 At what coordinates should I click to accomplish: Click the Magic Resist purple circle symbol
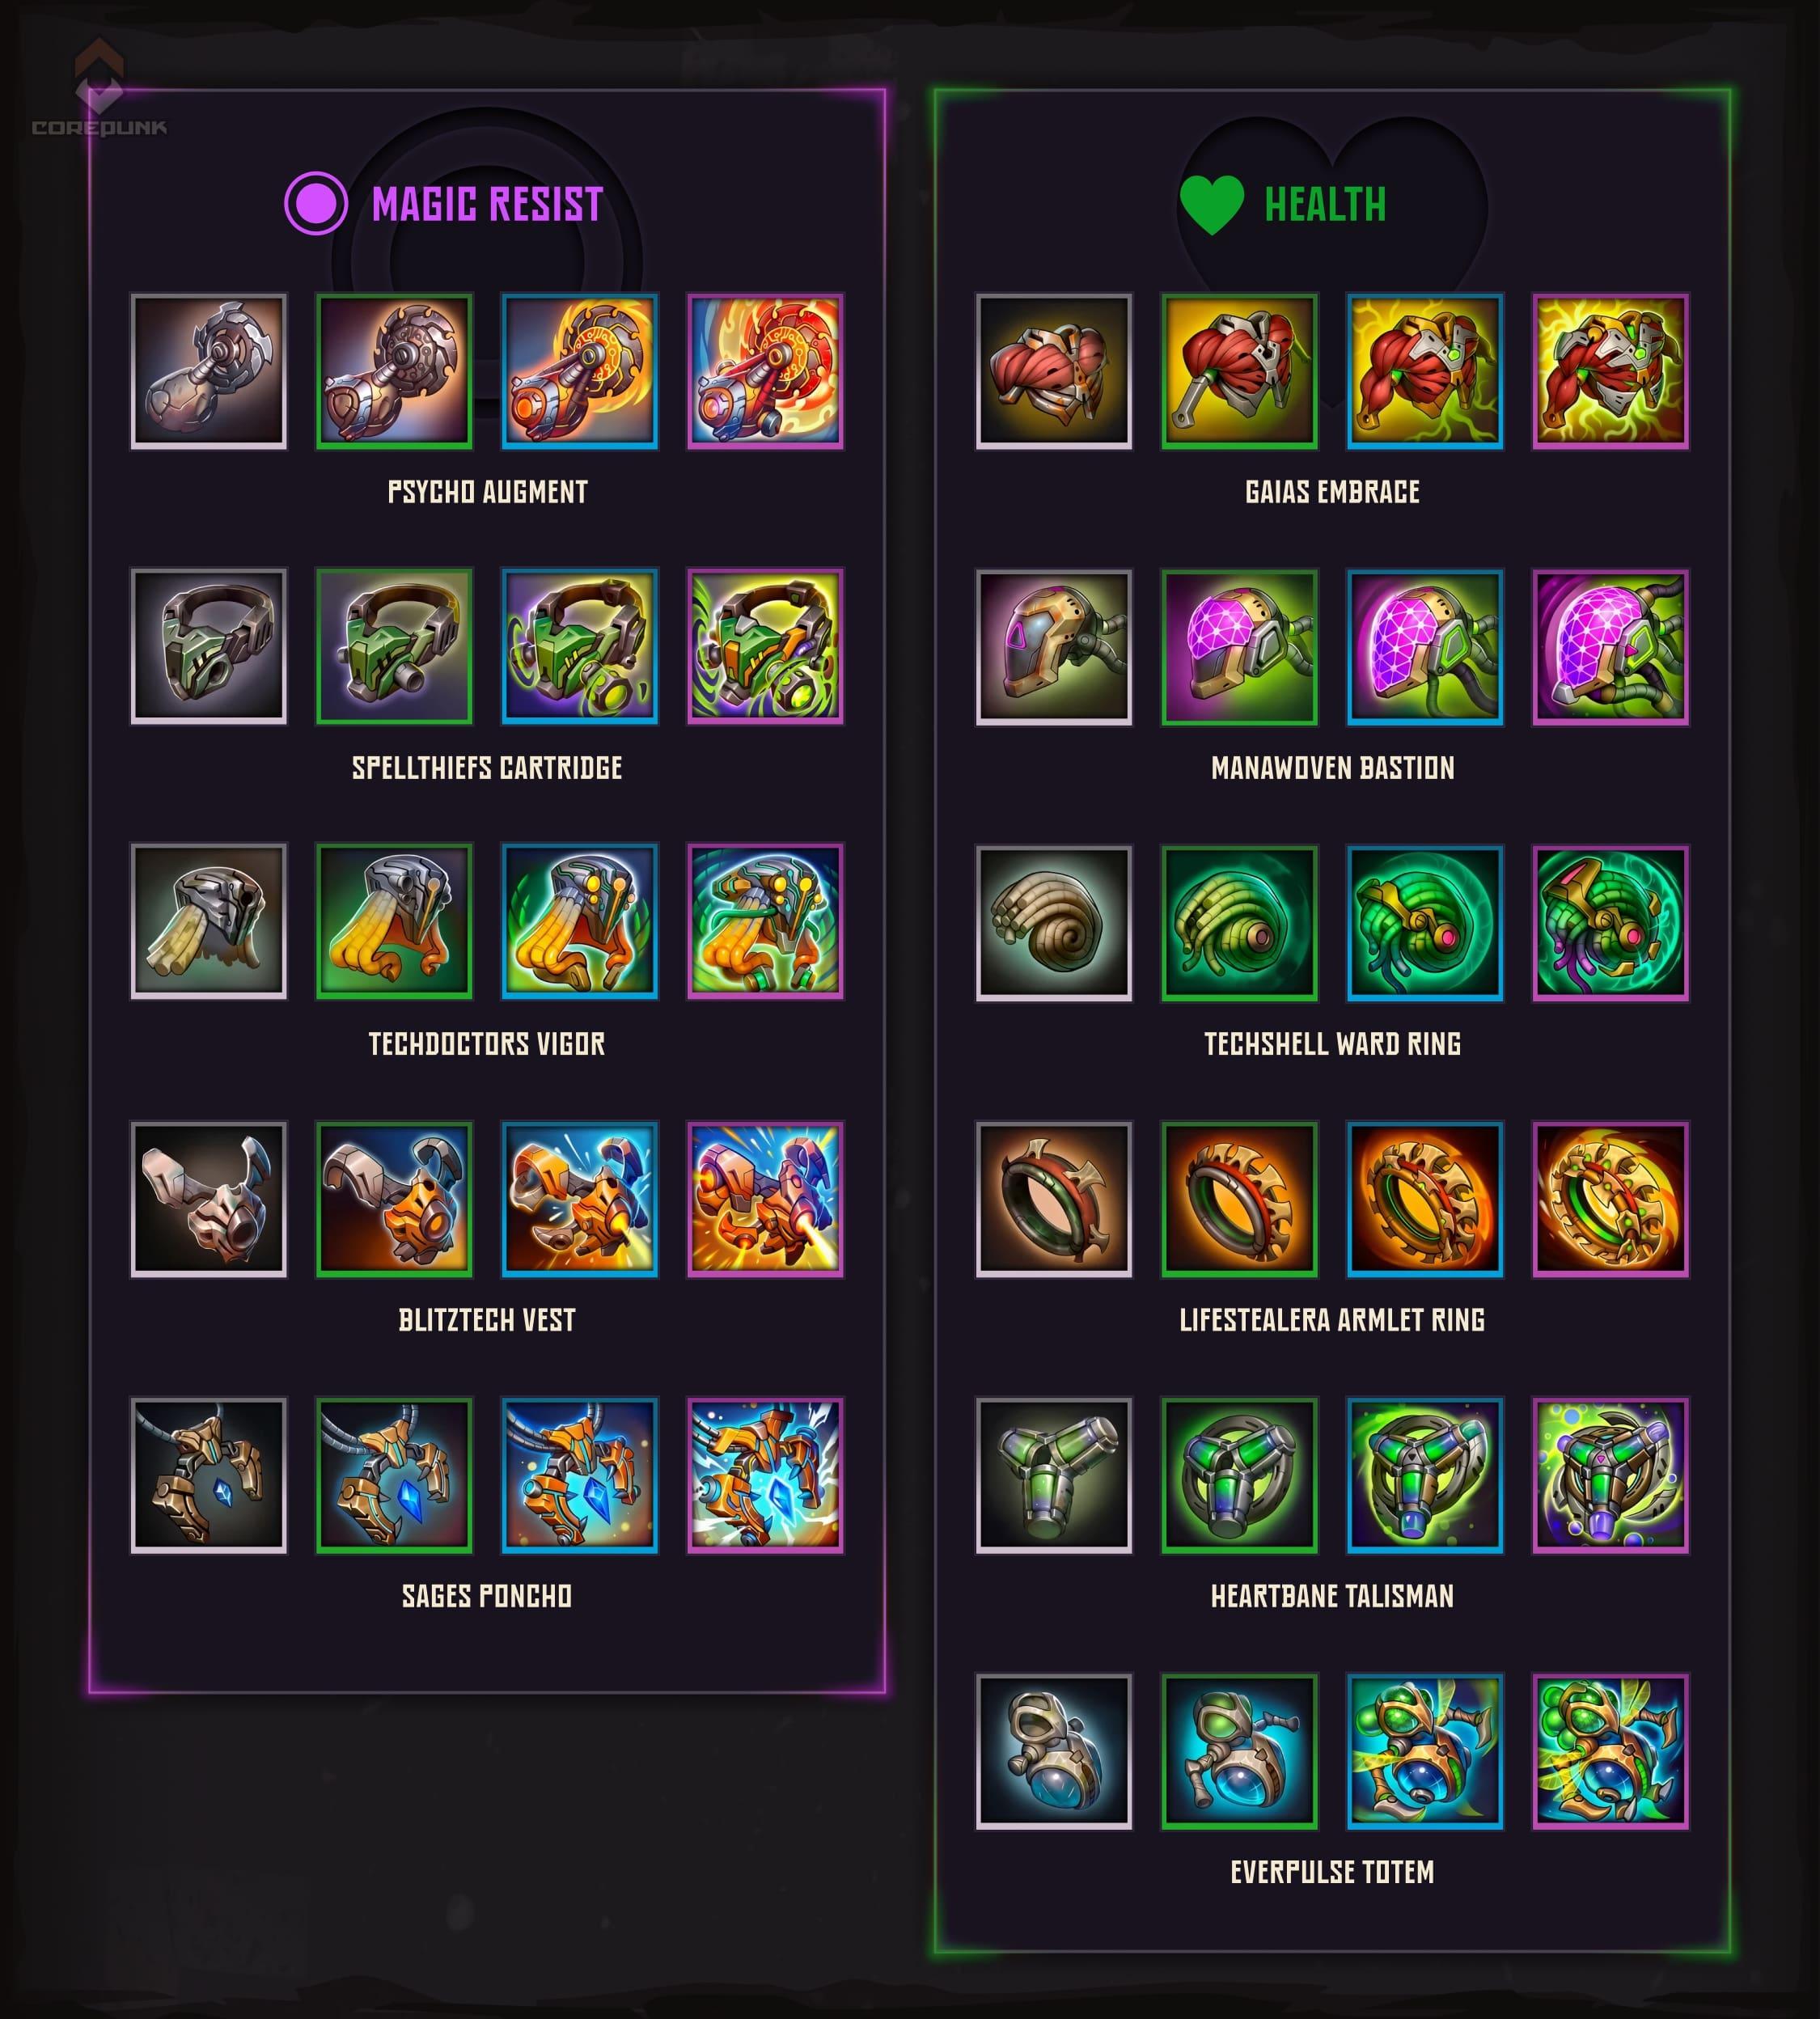point(316,203)
